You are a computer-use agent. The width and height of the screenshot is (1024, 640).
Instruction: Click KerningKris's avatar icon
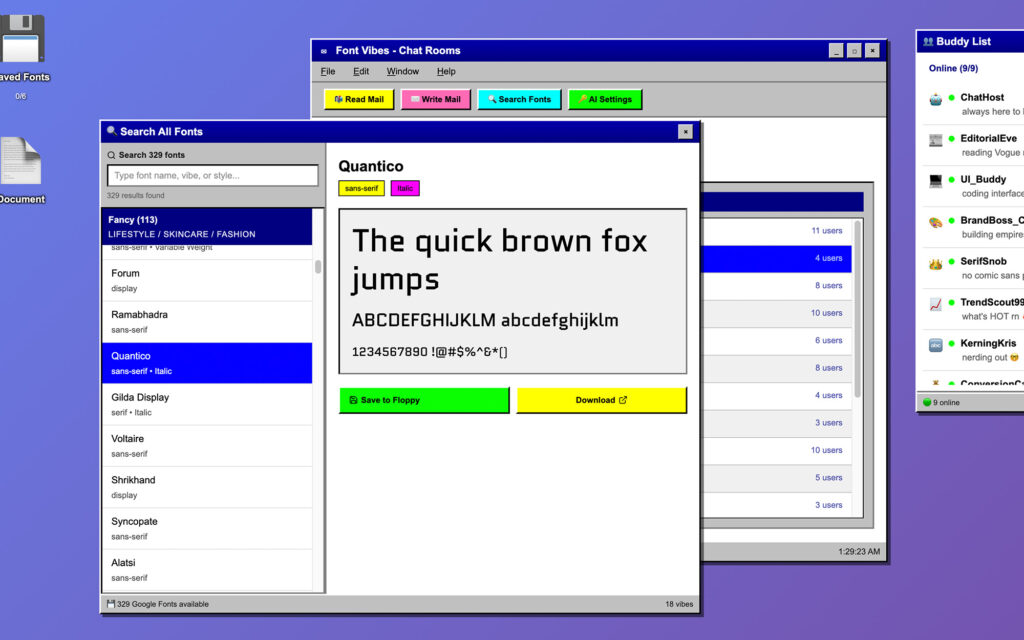coord(935,344)
